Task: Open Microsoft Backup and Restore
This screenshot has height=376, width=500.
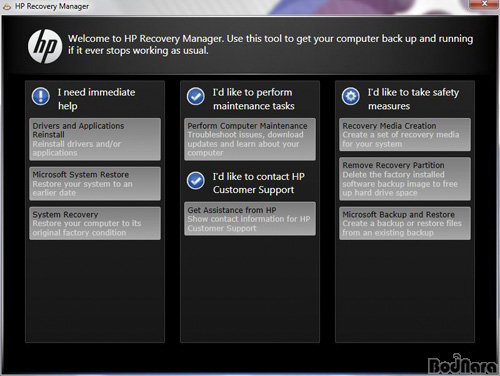Action: pos(405,223)
